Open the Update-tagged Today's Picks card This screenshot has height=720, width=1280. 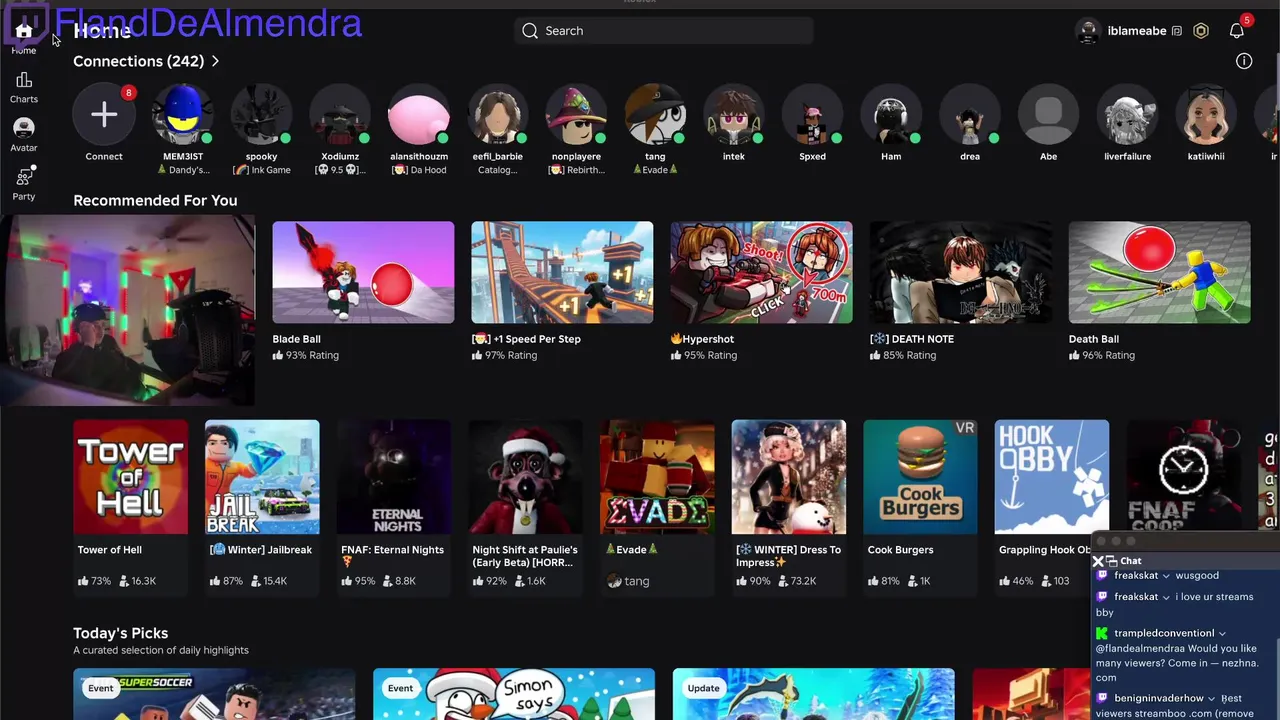814,694
